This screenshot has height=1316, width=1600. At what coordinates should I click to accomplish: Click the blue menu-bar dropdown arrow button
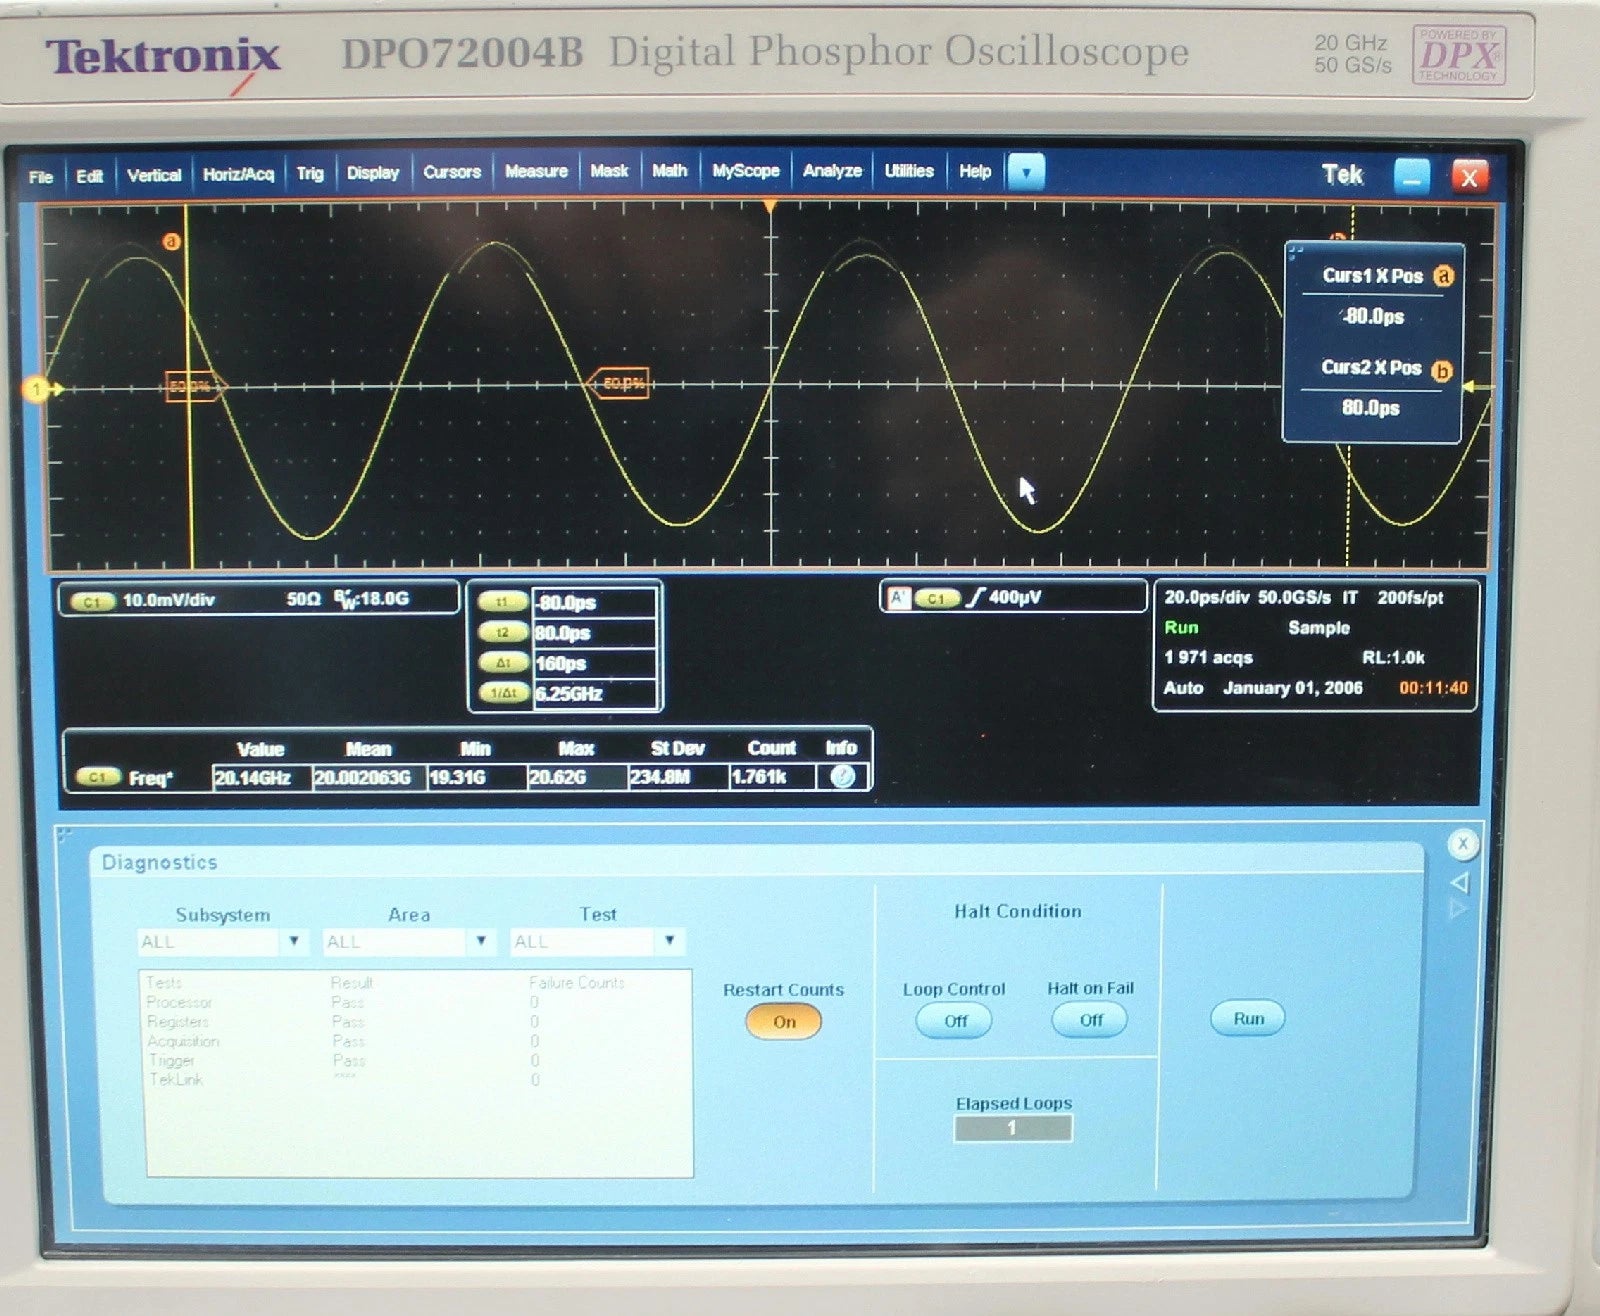[1026, 172]
